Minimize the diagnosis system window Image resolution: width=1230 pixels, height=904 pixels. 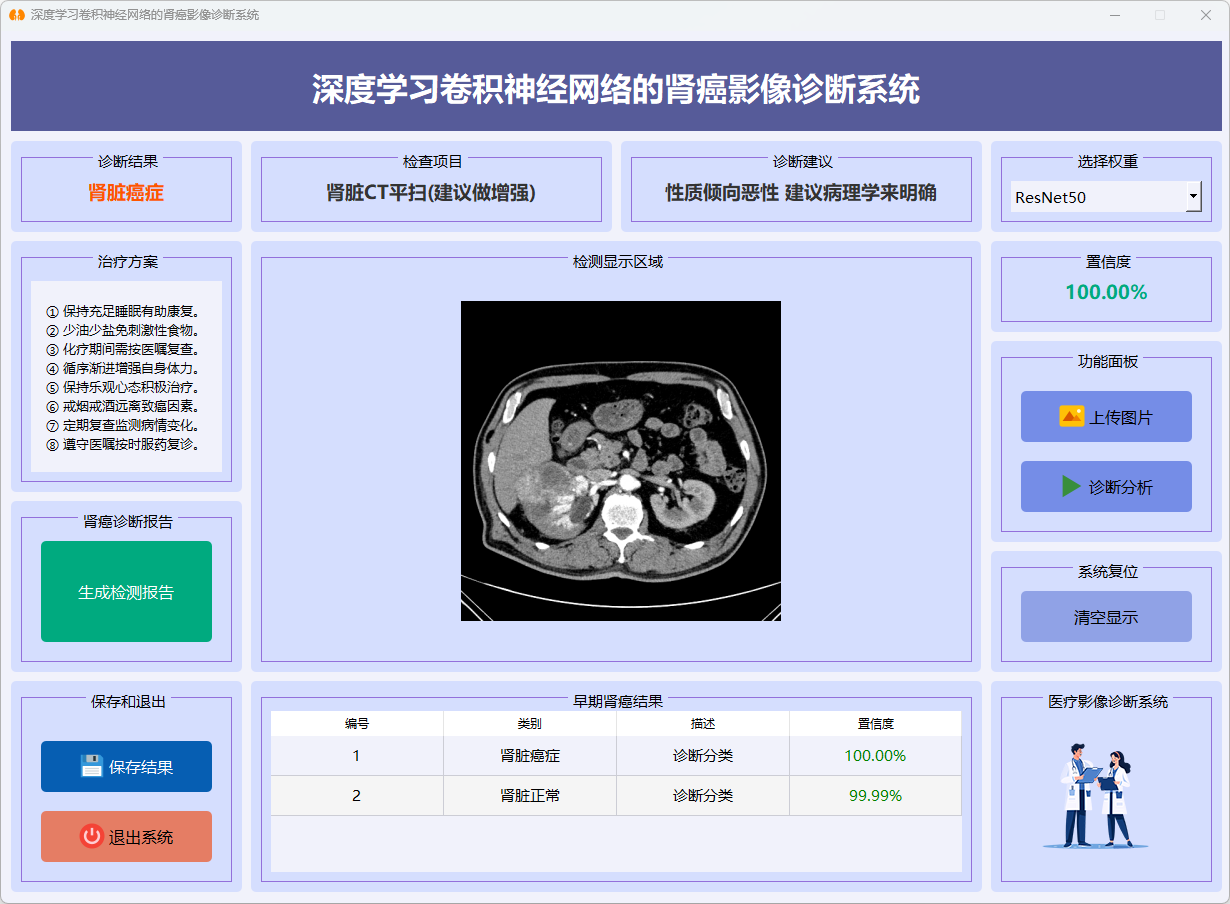click(x=1115, y=15)
